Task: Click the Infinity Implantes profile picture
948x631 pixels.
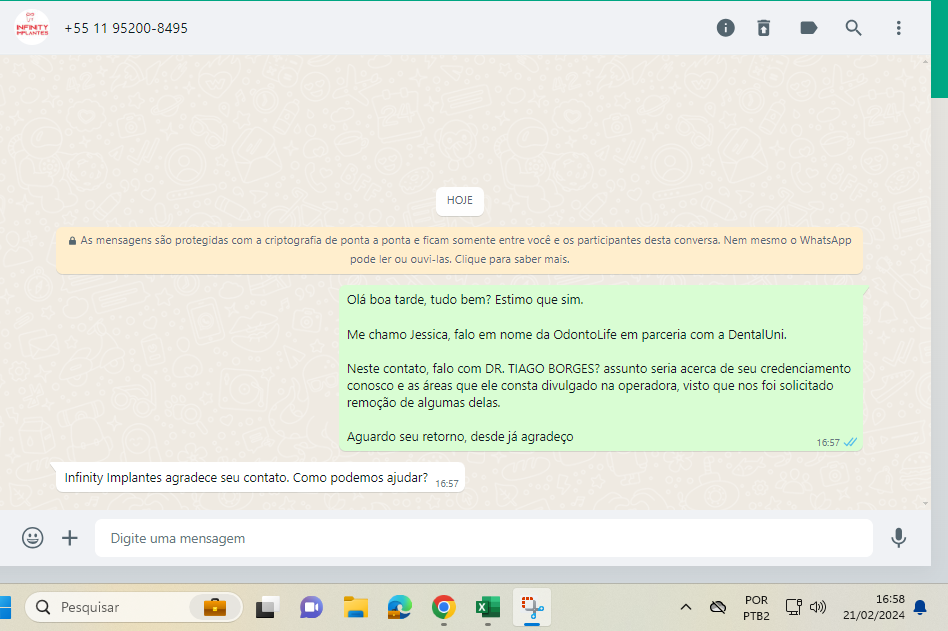Action: 32,28
